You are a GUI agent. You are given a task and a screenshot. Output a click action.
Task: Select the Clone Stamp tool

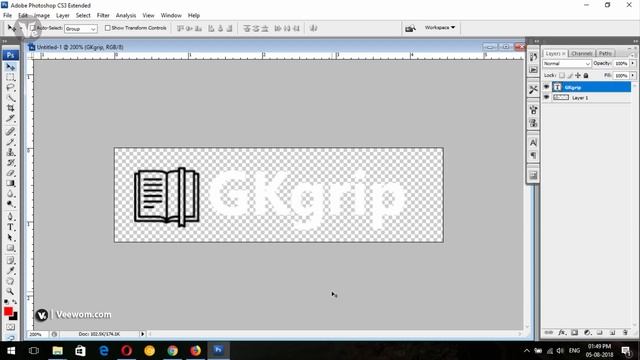[11, 152]
